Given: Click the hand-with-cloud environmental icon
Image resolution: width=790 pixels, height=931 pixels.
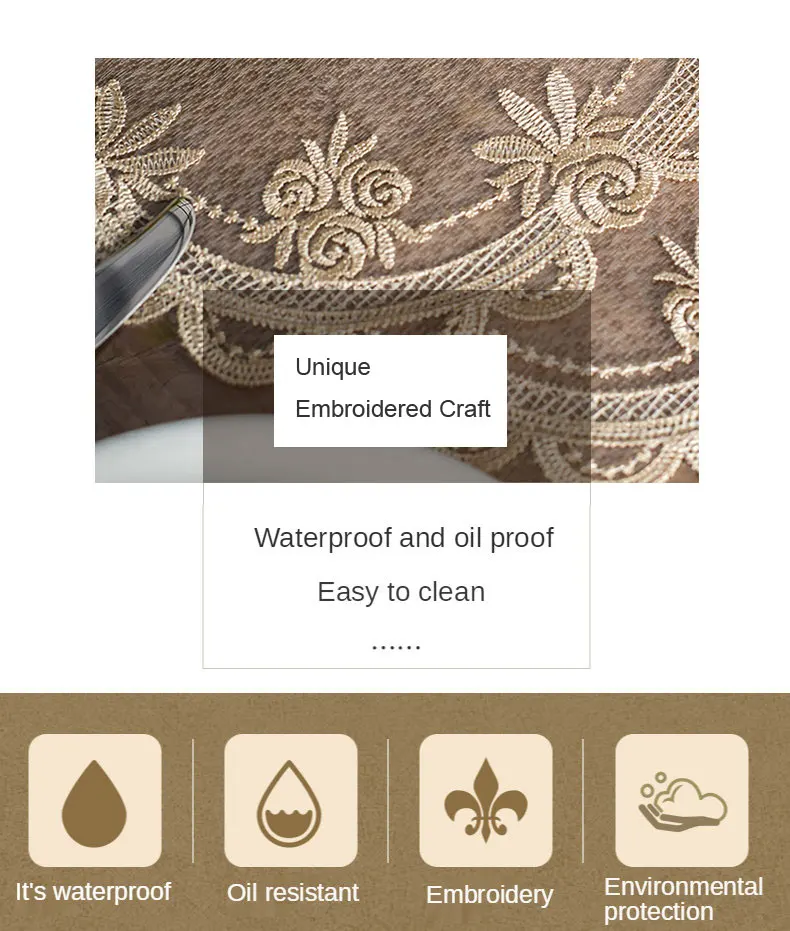Looking at the screenshot, I should [682, 800].
